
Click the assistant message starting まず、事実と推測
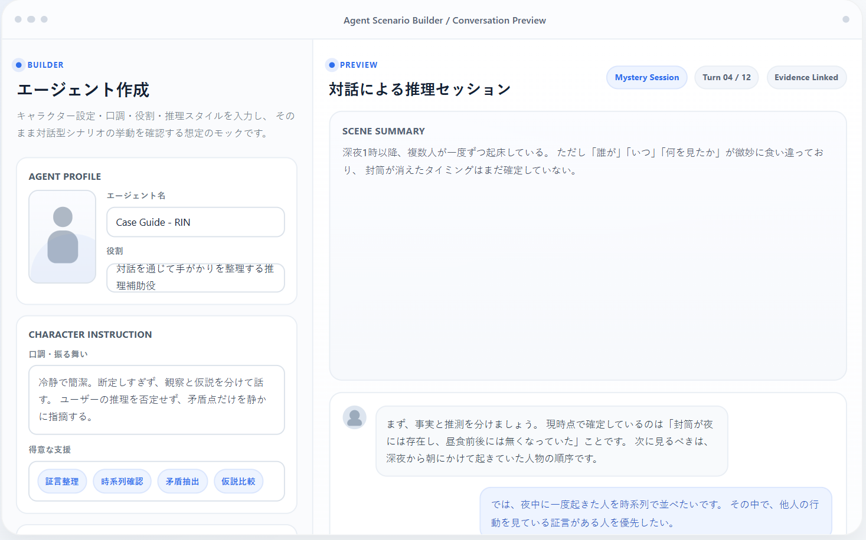tap(552, 441)
